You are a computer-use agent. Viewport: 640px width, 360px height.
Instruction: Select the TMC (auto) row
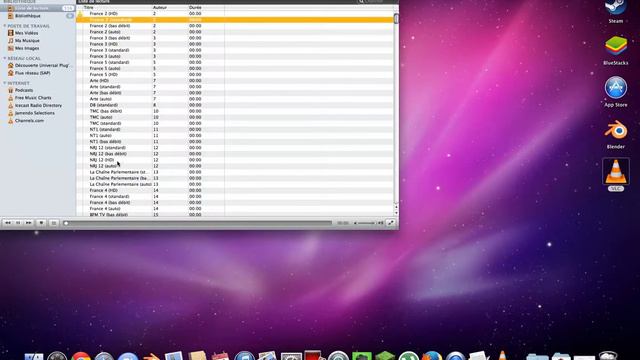(x=235, y=117)
